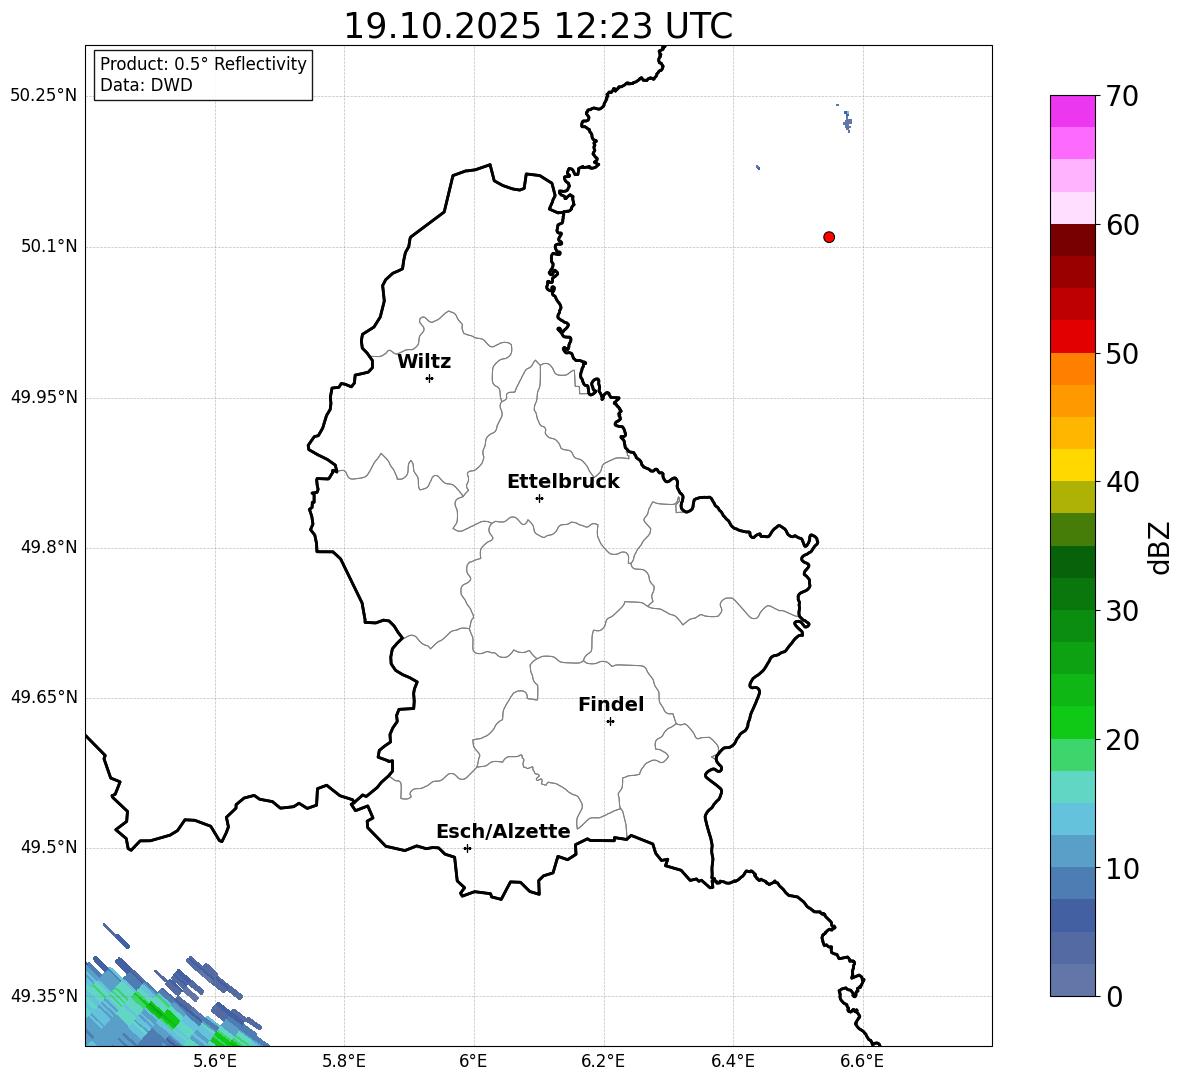
Task: Click the 0 tick on the colorbar
Action: pyautogui.click(x=1114, y=996)
